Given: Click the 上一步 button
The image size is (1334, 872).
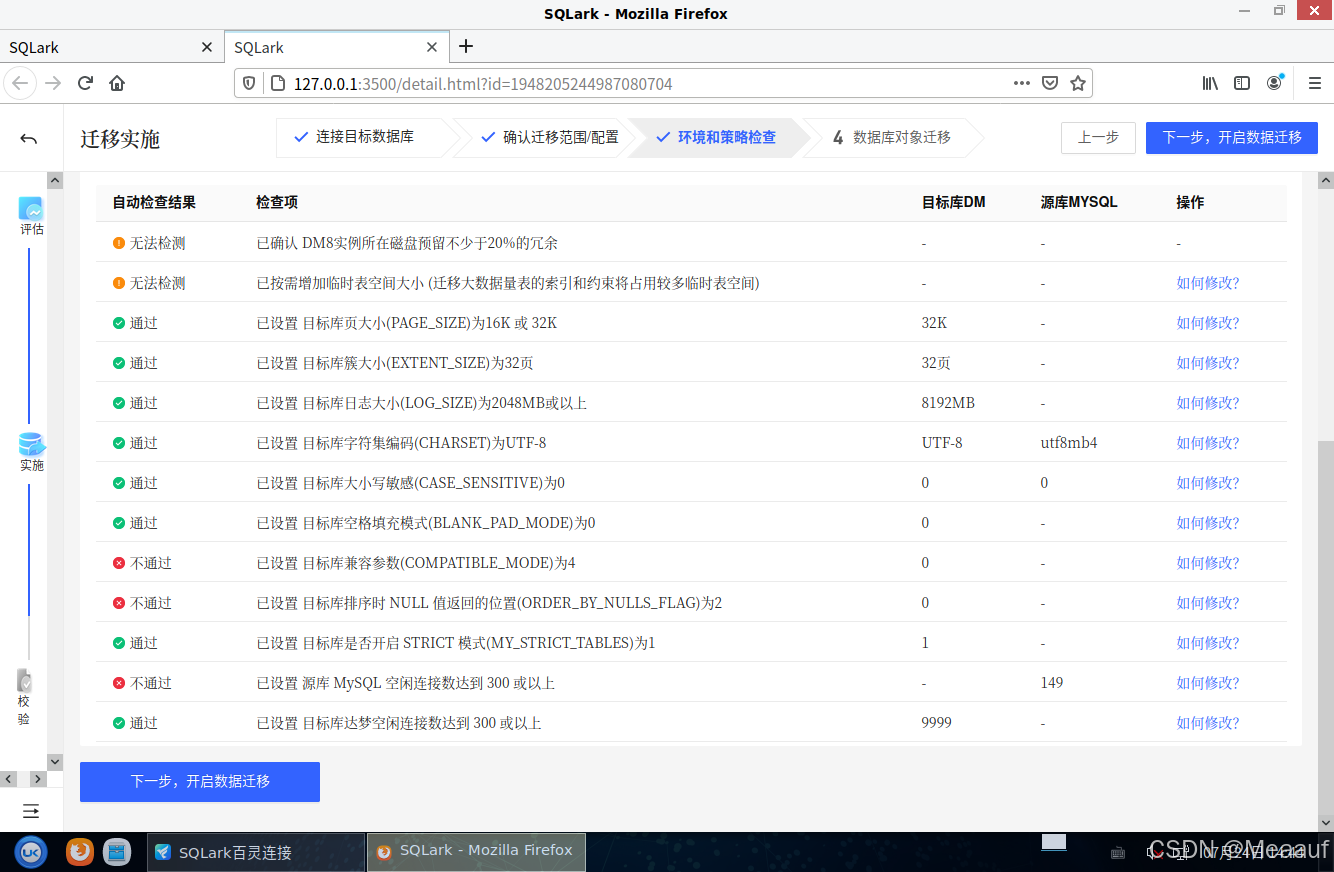Looking at the screenshot, I should pyautogui.click(x=1098, y=138).
